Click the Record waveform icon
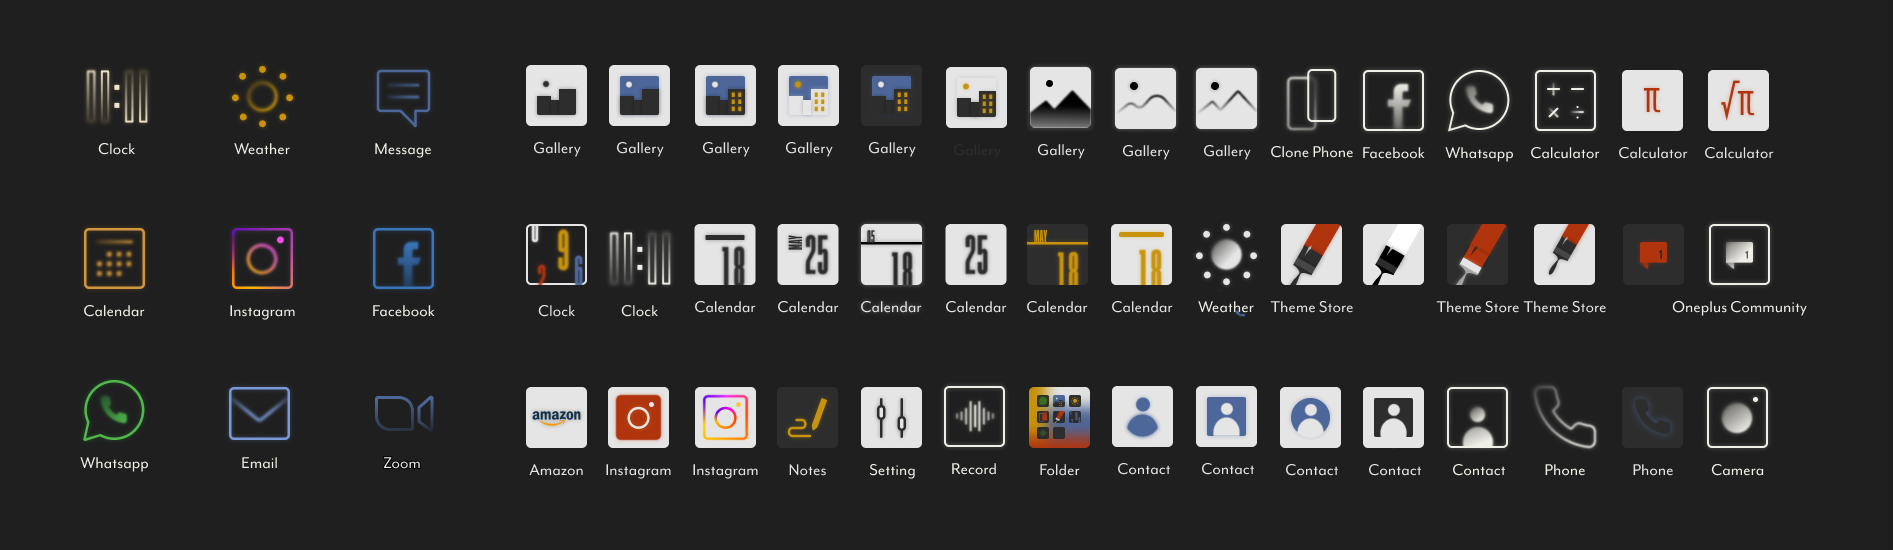Screen dimensions: 1893x550 click(975, 416)
